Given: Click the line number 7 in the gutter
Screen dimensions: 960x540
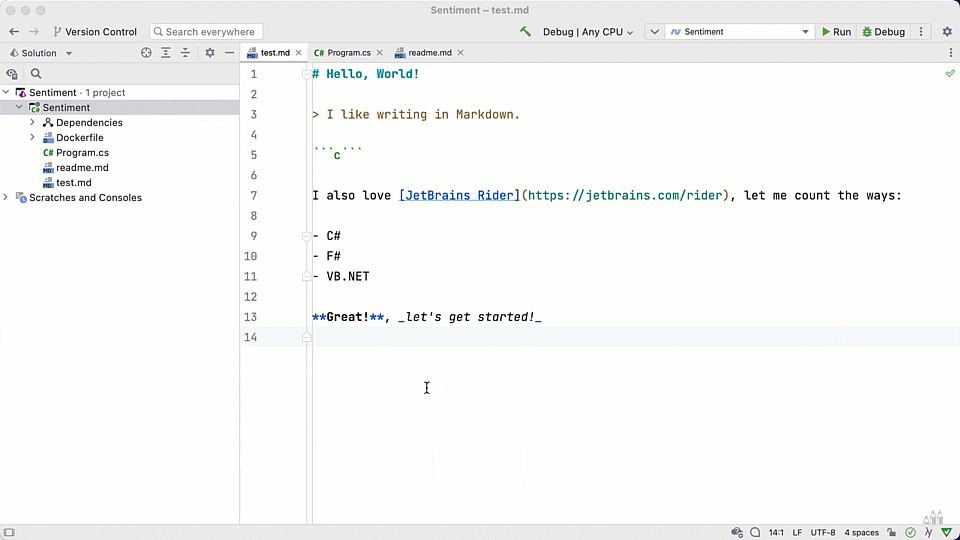Looking at the screenshot, I should pyautogui.click(x=253, y=196).
